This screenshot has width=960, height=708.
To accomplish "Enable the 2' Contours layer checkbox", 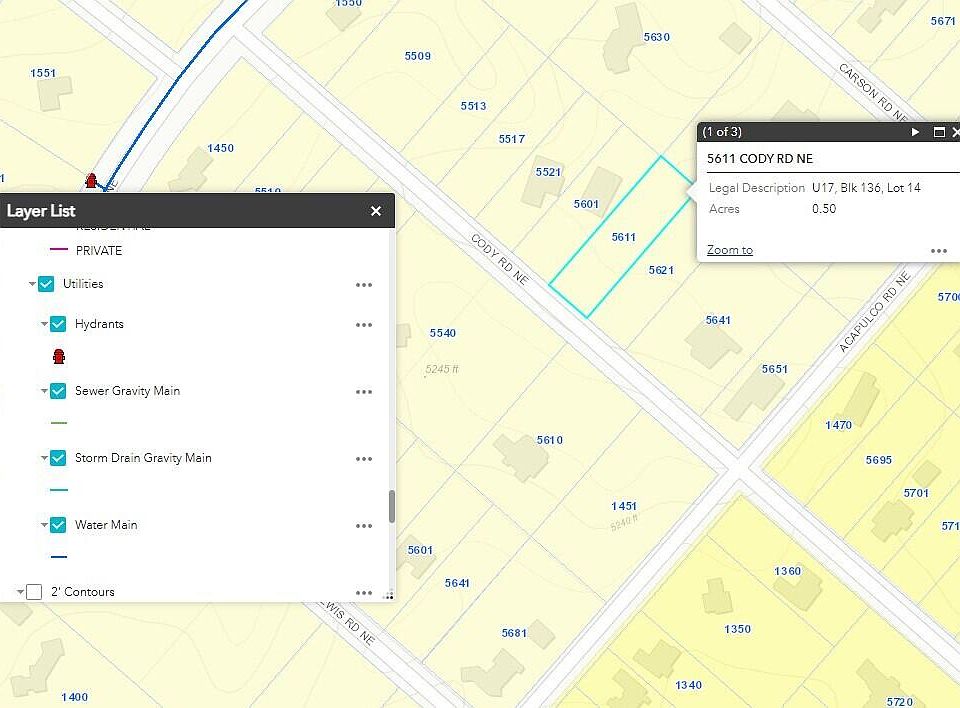I will click(34, 592).
